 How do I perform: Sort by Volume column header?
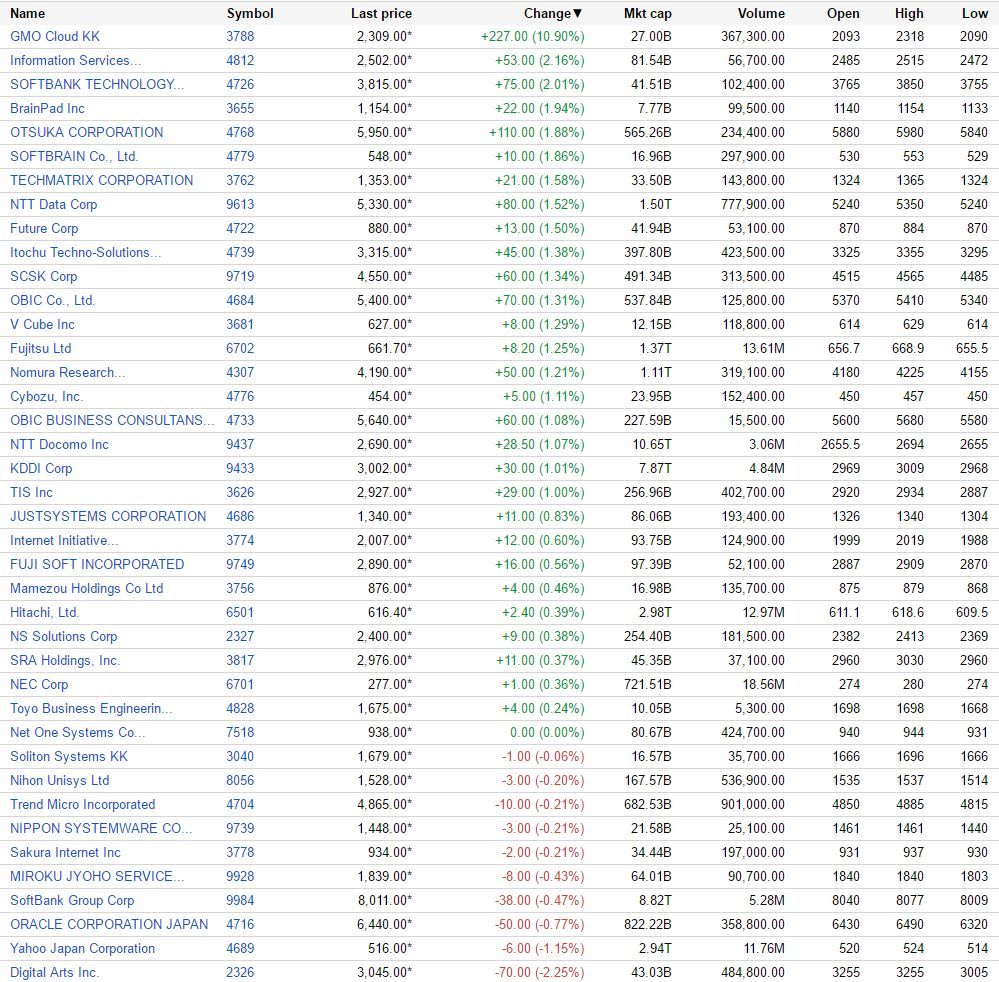click(761, 13)
